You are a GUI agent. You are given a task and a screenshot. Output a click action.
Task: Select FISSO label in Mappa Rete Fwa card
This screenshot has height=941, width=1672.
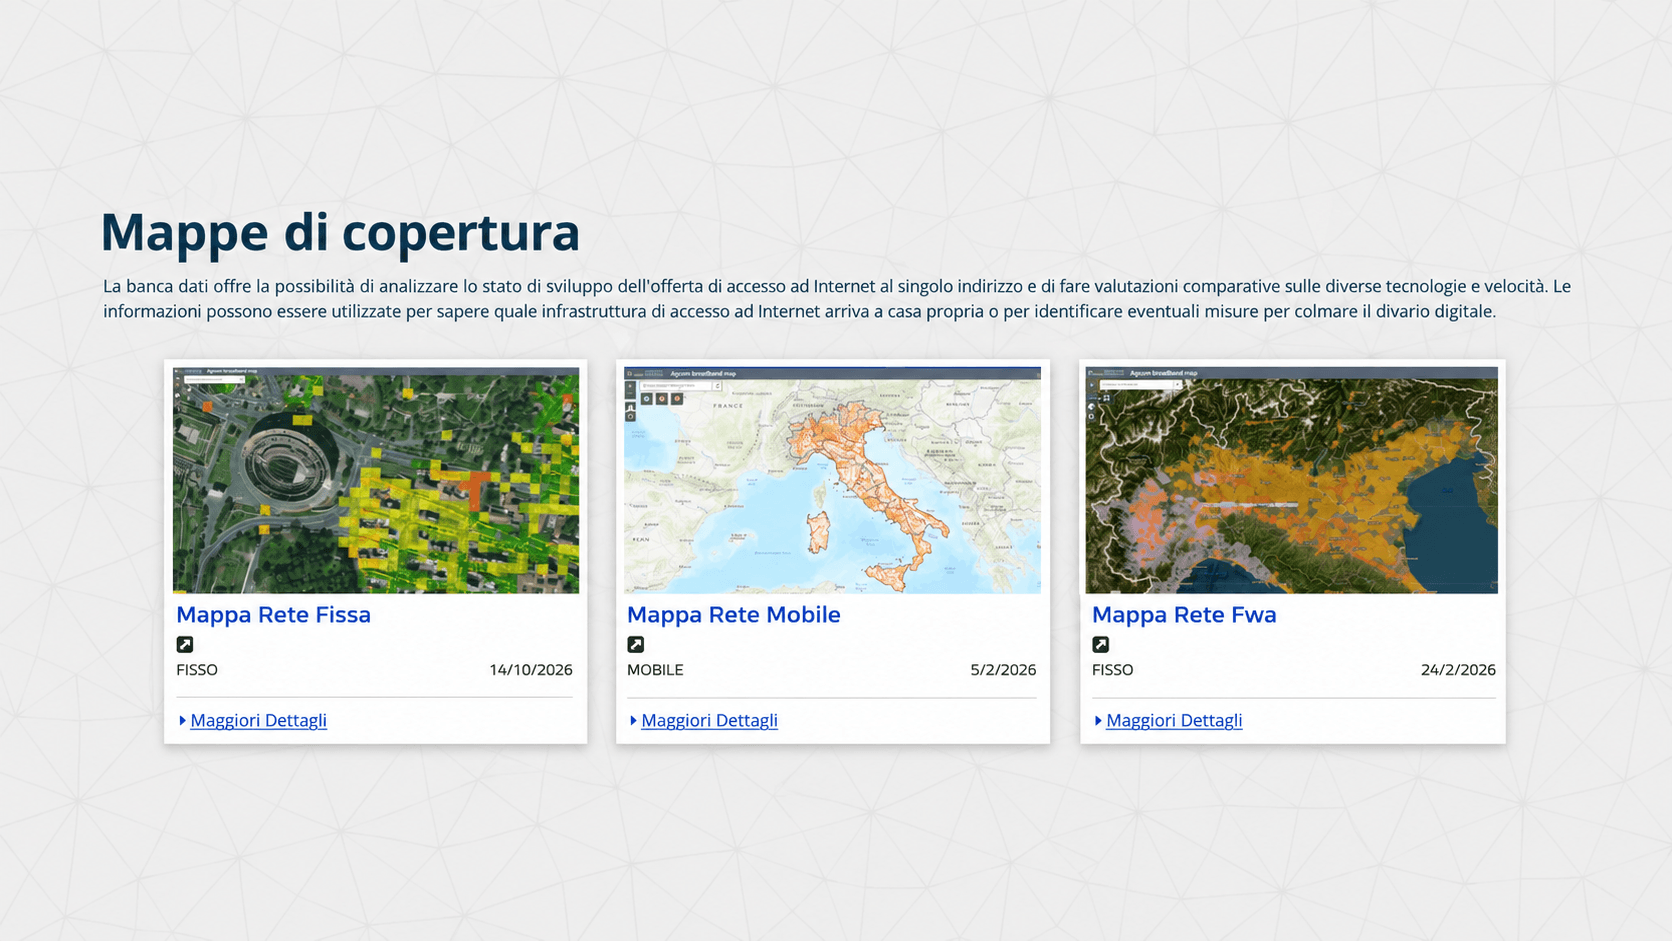1113,670
